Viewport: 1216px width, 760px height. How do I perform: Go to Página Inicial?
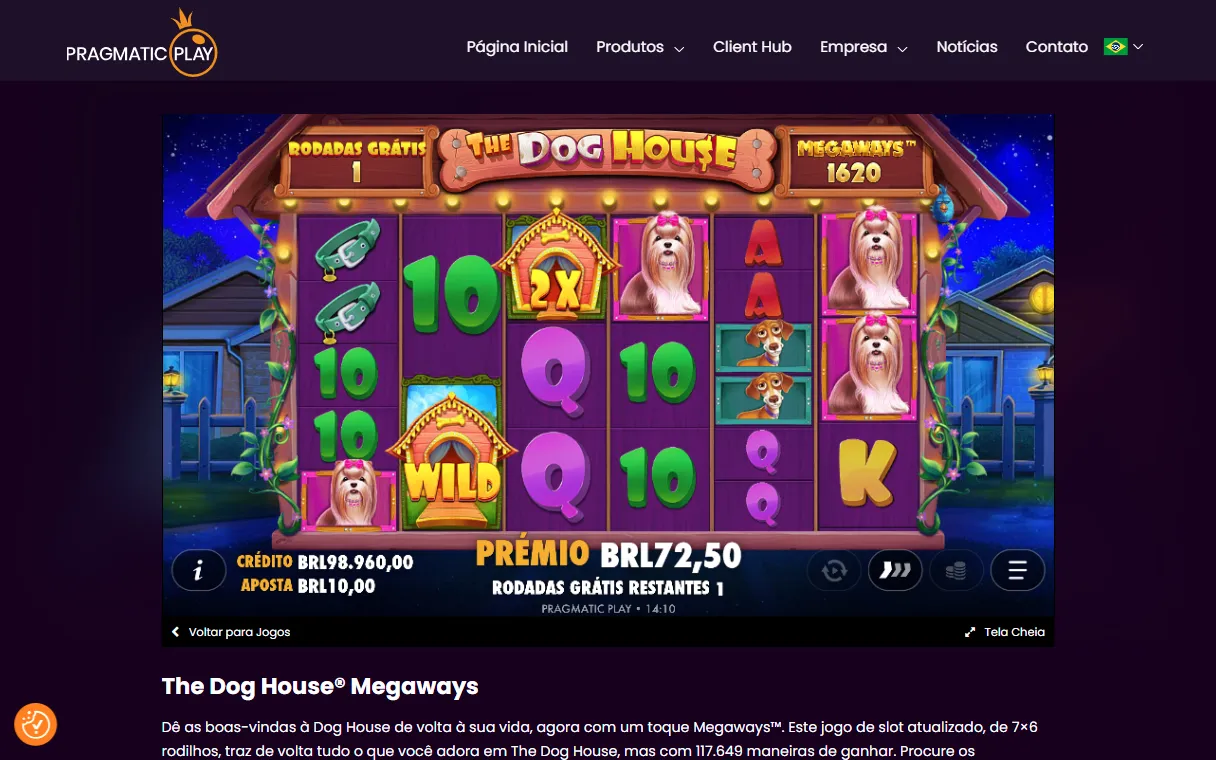click(517, 47)
